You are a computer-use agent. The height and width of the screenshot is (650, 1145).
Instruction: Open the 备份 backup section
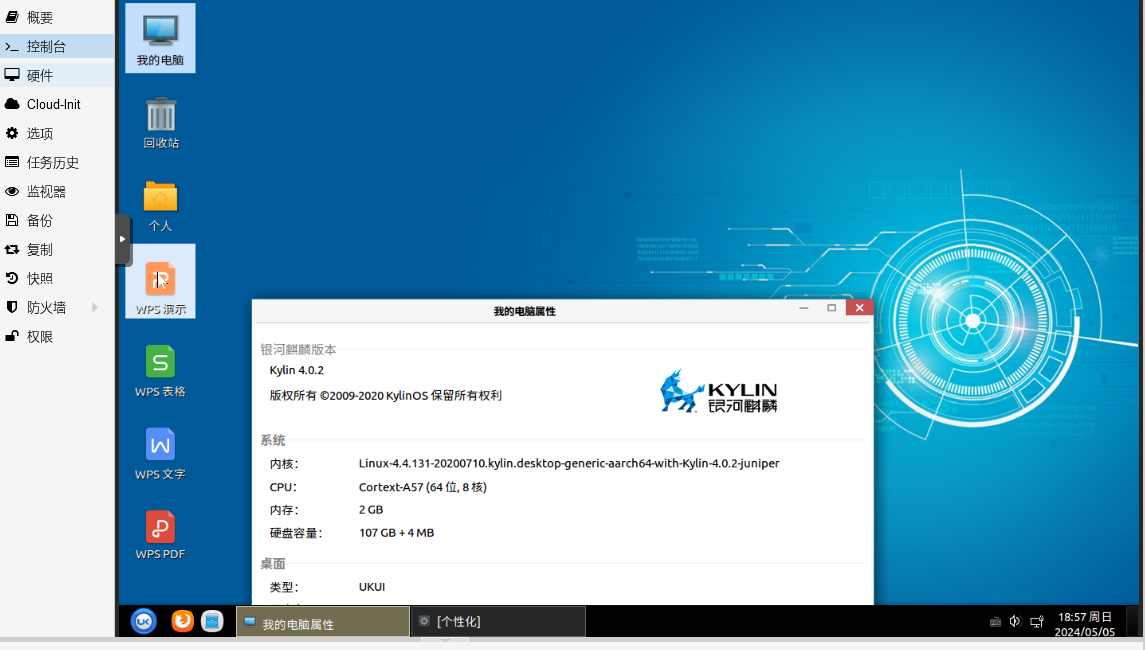point(57,221)
